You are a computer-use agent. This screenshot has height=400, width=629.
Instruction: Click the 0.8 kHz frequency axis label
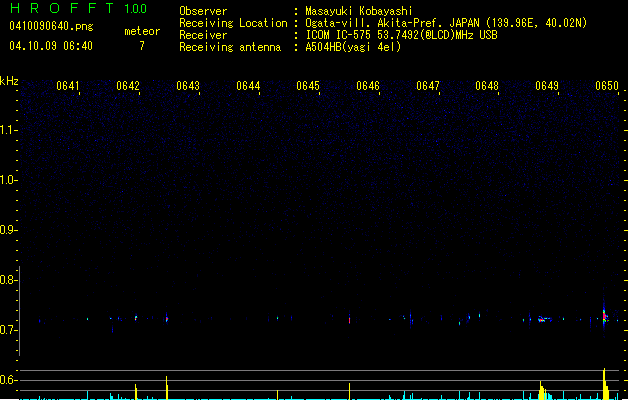coord(8,280)
